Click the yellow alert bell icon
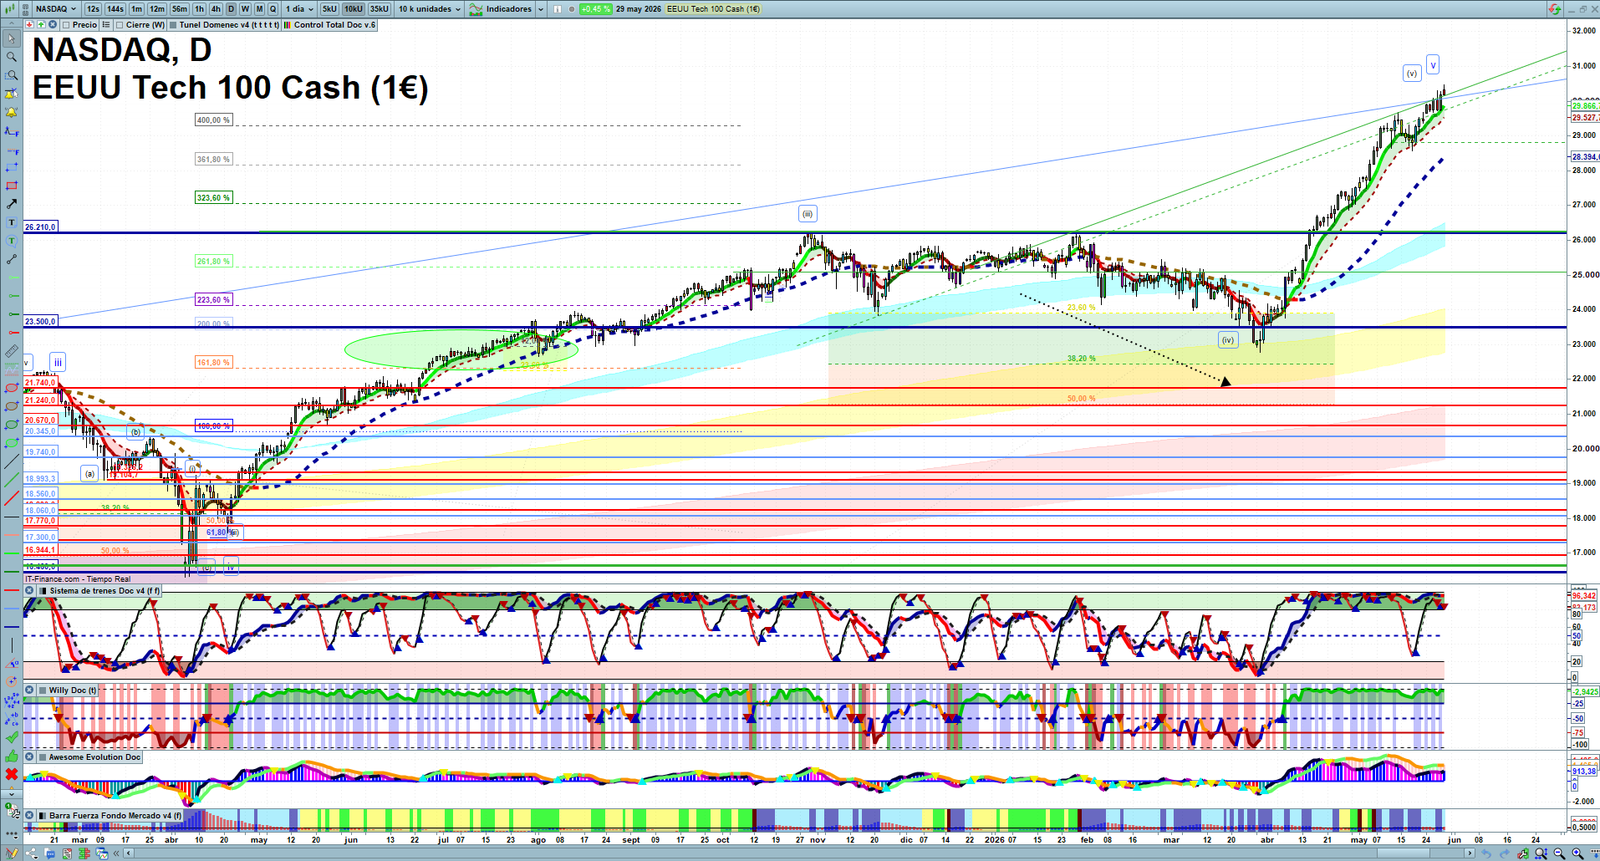1600x861 pixels. (x=11, y=112)
